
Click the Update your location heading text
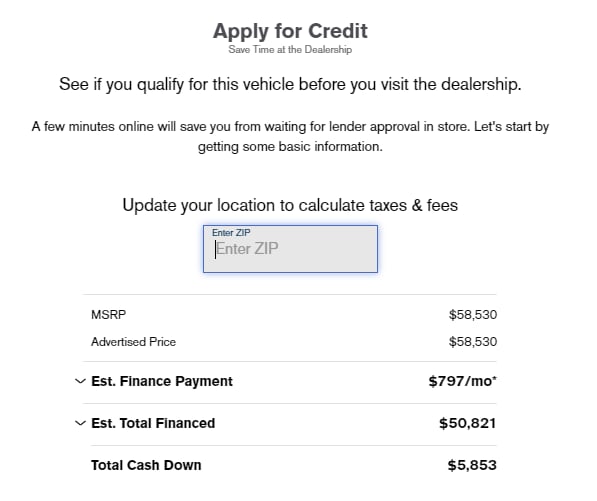click(x=290, y=205)
